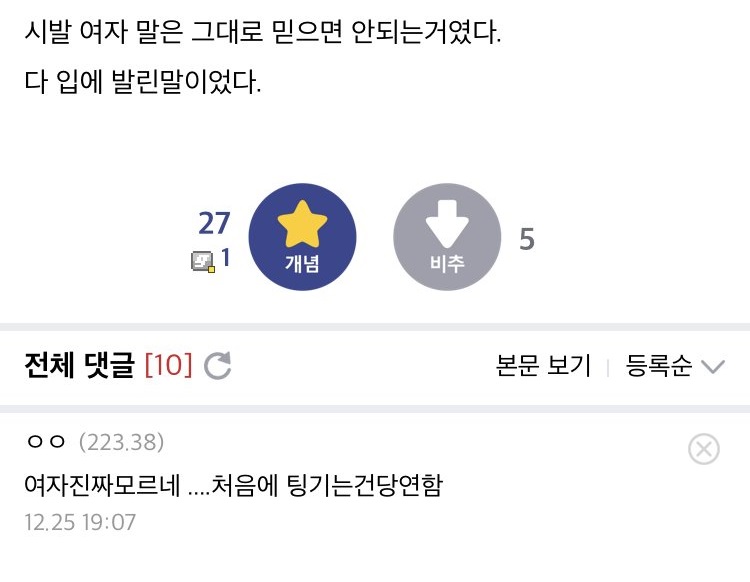Image resolution: width=750 pixels, height=582 pixels.
Task: Open the commenter nickname ㅇㅇ
Action: [46, 442]
